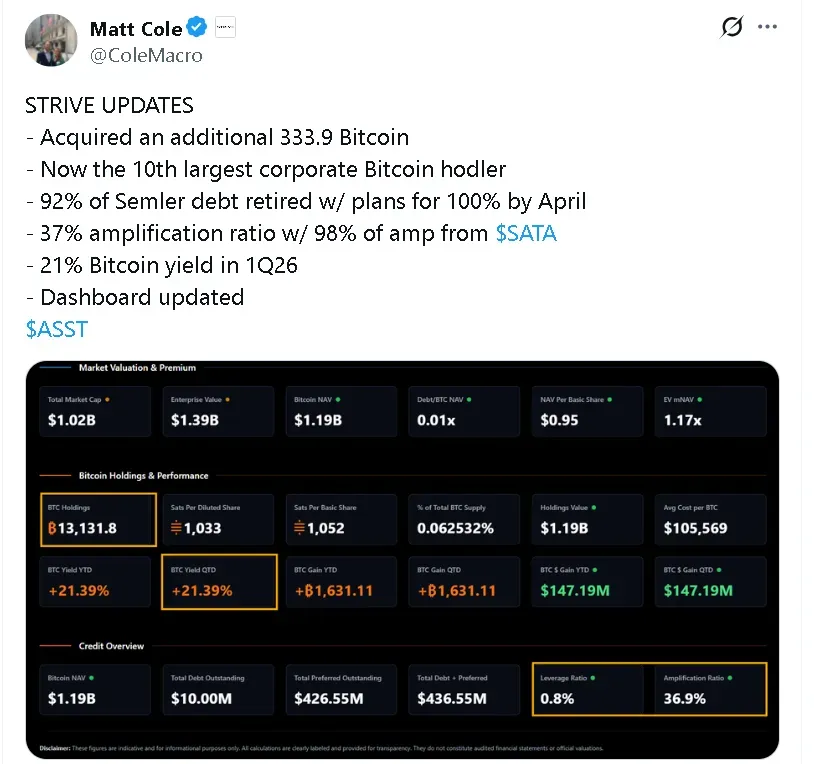The height and width of the screenshot is (764, 814).
Task: Click the BTC $ Gain YTD card
Action: click(x=587, y=581)
